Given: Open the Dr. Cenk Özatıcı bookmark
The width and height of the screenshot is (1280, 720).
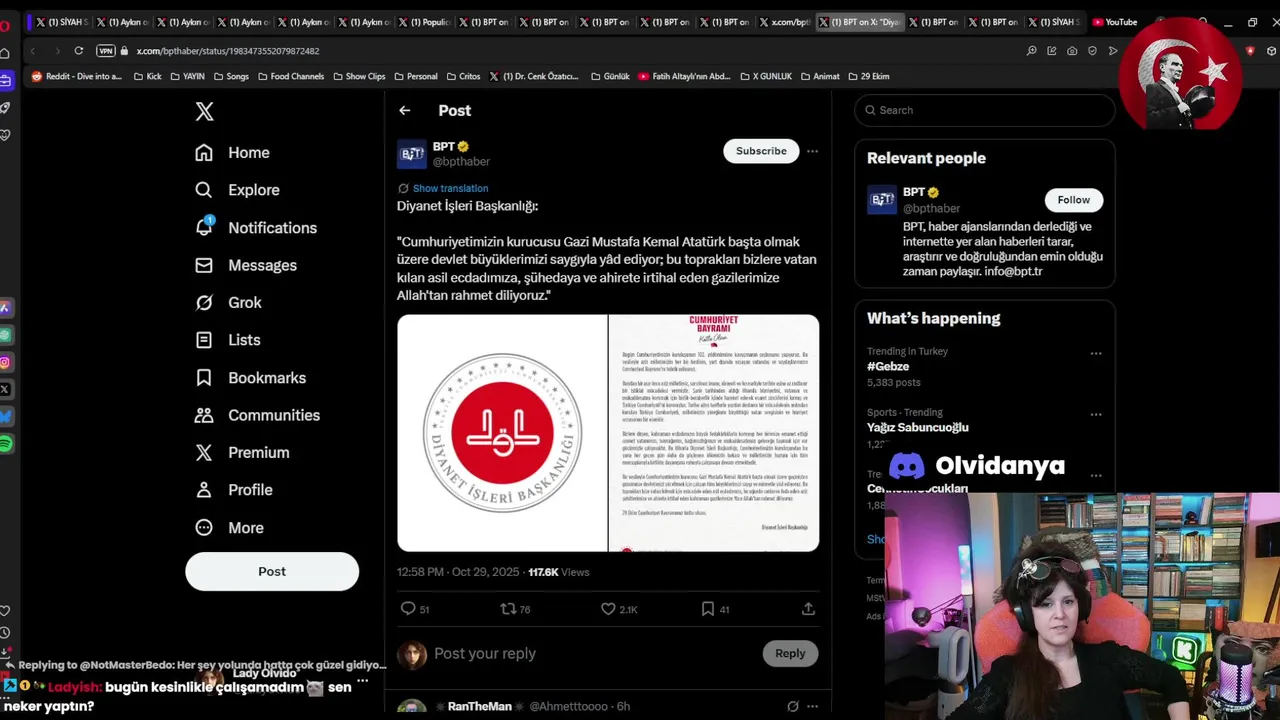Looking at the screenshot, I should 533,76.
